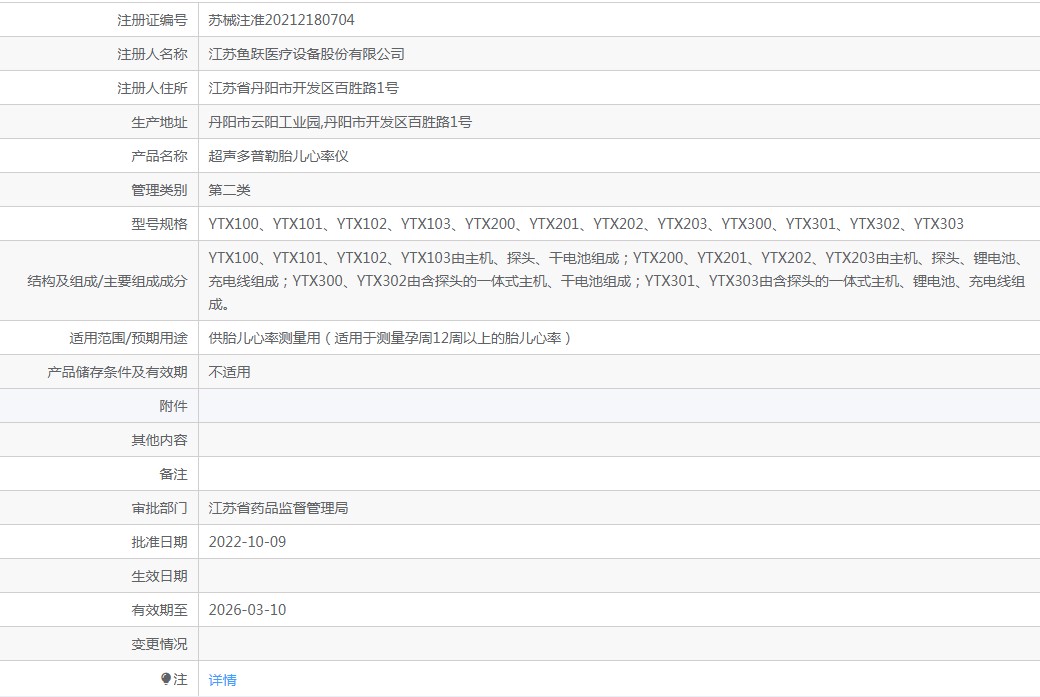Click the 批准日期 label
The width and height of the screenshot is (1040, 697).
(x=159, y=542)
